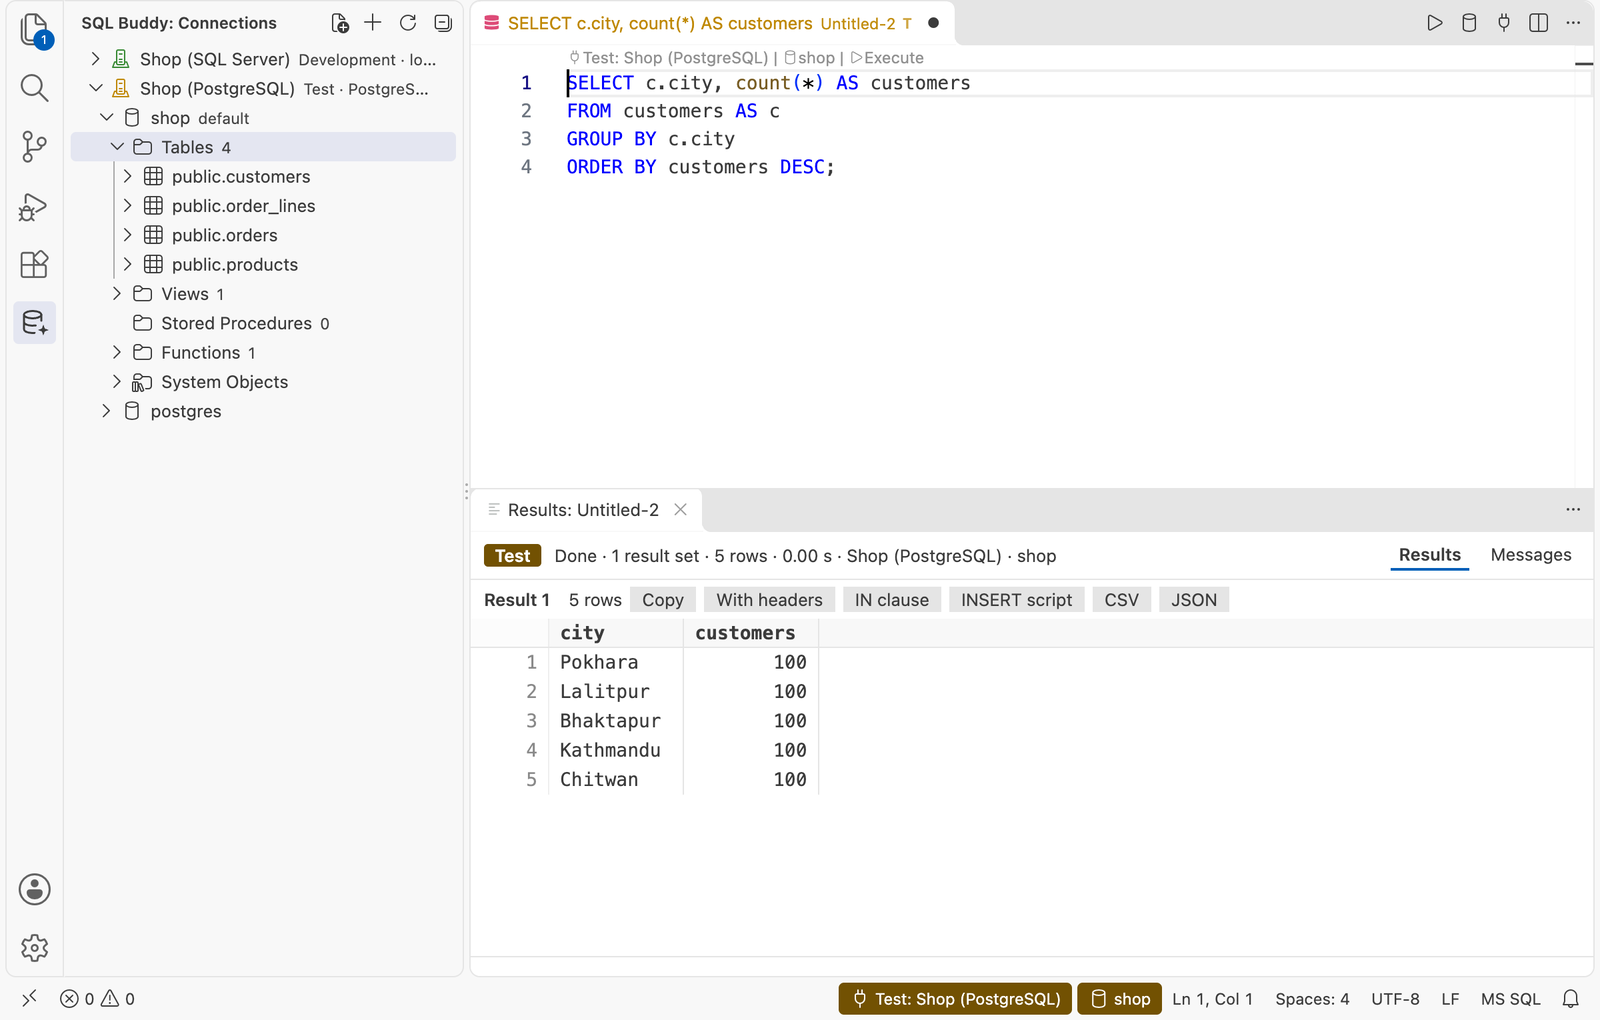Screen dimensions: 1600x1020
Task: Click the database selector icon in editor toolbar
Action: tap(1469, 22)
